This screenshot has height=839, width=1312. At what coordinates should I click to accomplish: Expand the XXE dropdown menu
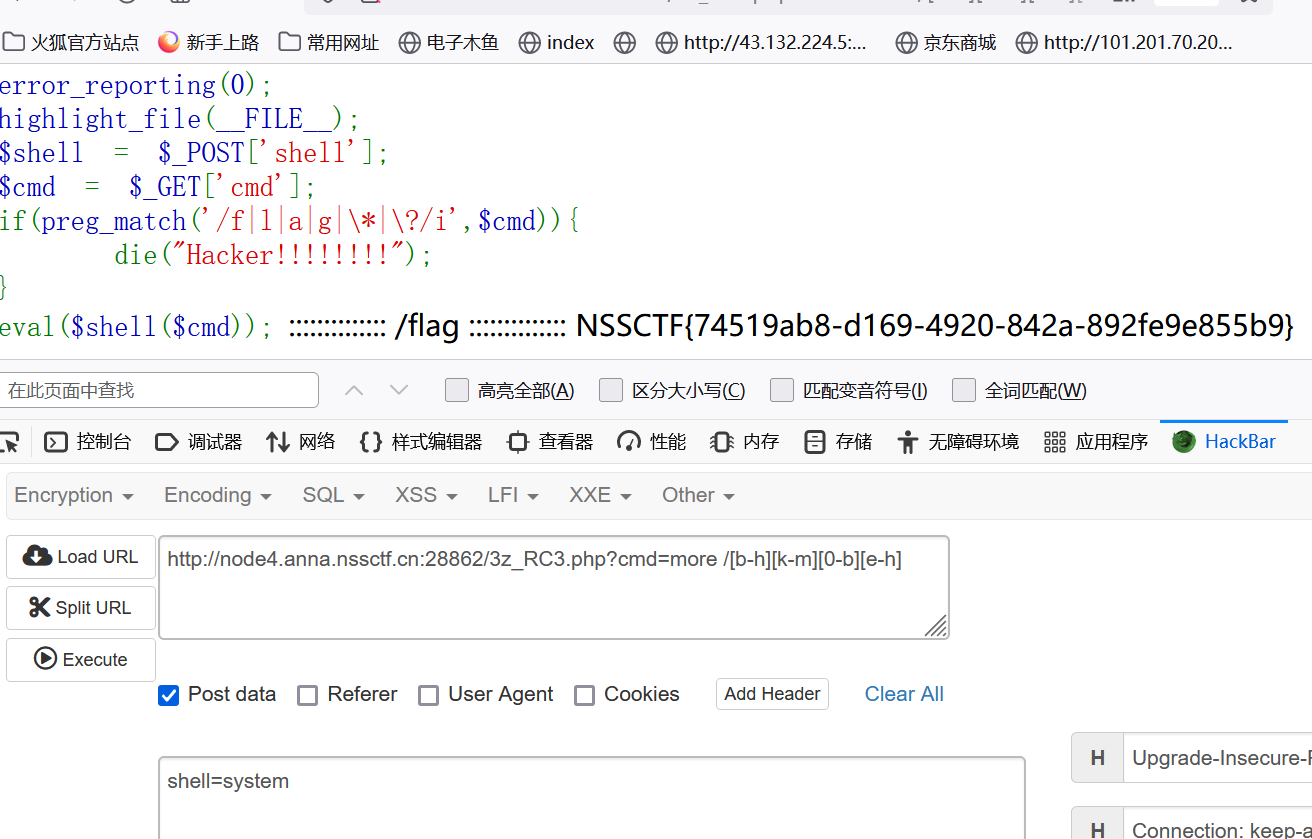pyautogui.click(x=600, y=496)
